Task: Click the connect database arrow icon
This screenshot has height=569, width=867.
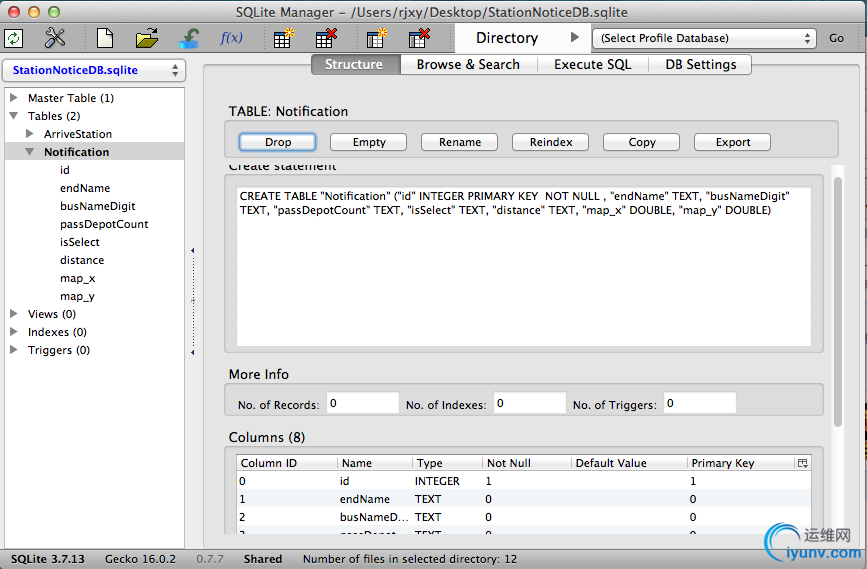Action: click(x=189, y=38)
